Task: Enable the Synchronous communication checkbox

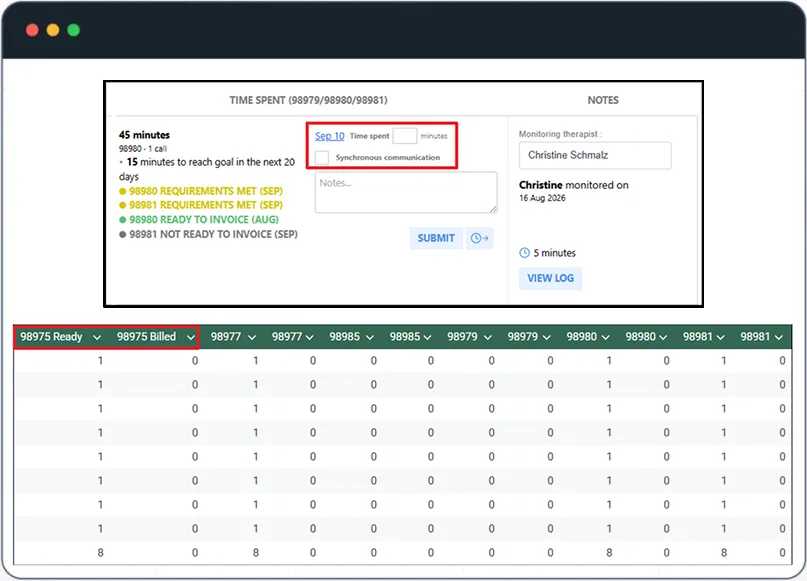Action: (322, 157)
